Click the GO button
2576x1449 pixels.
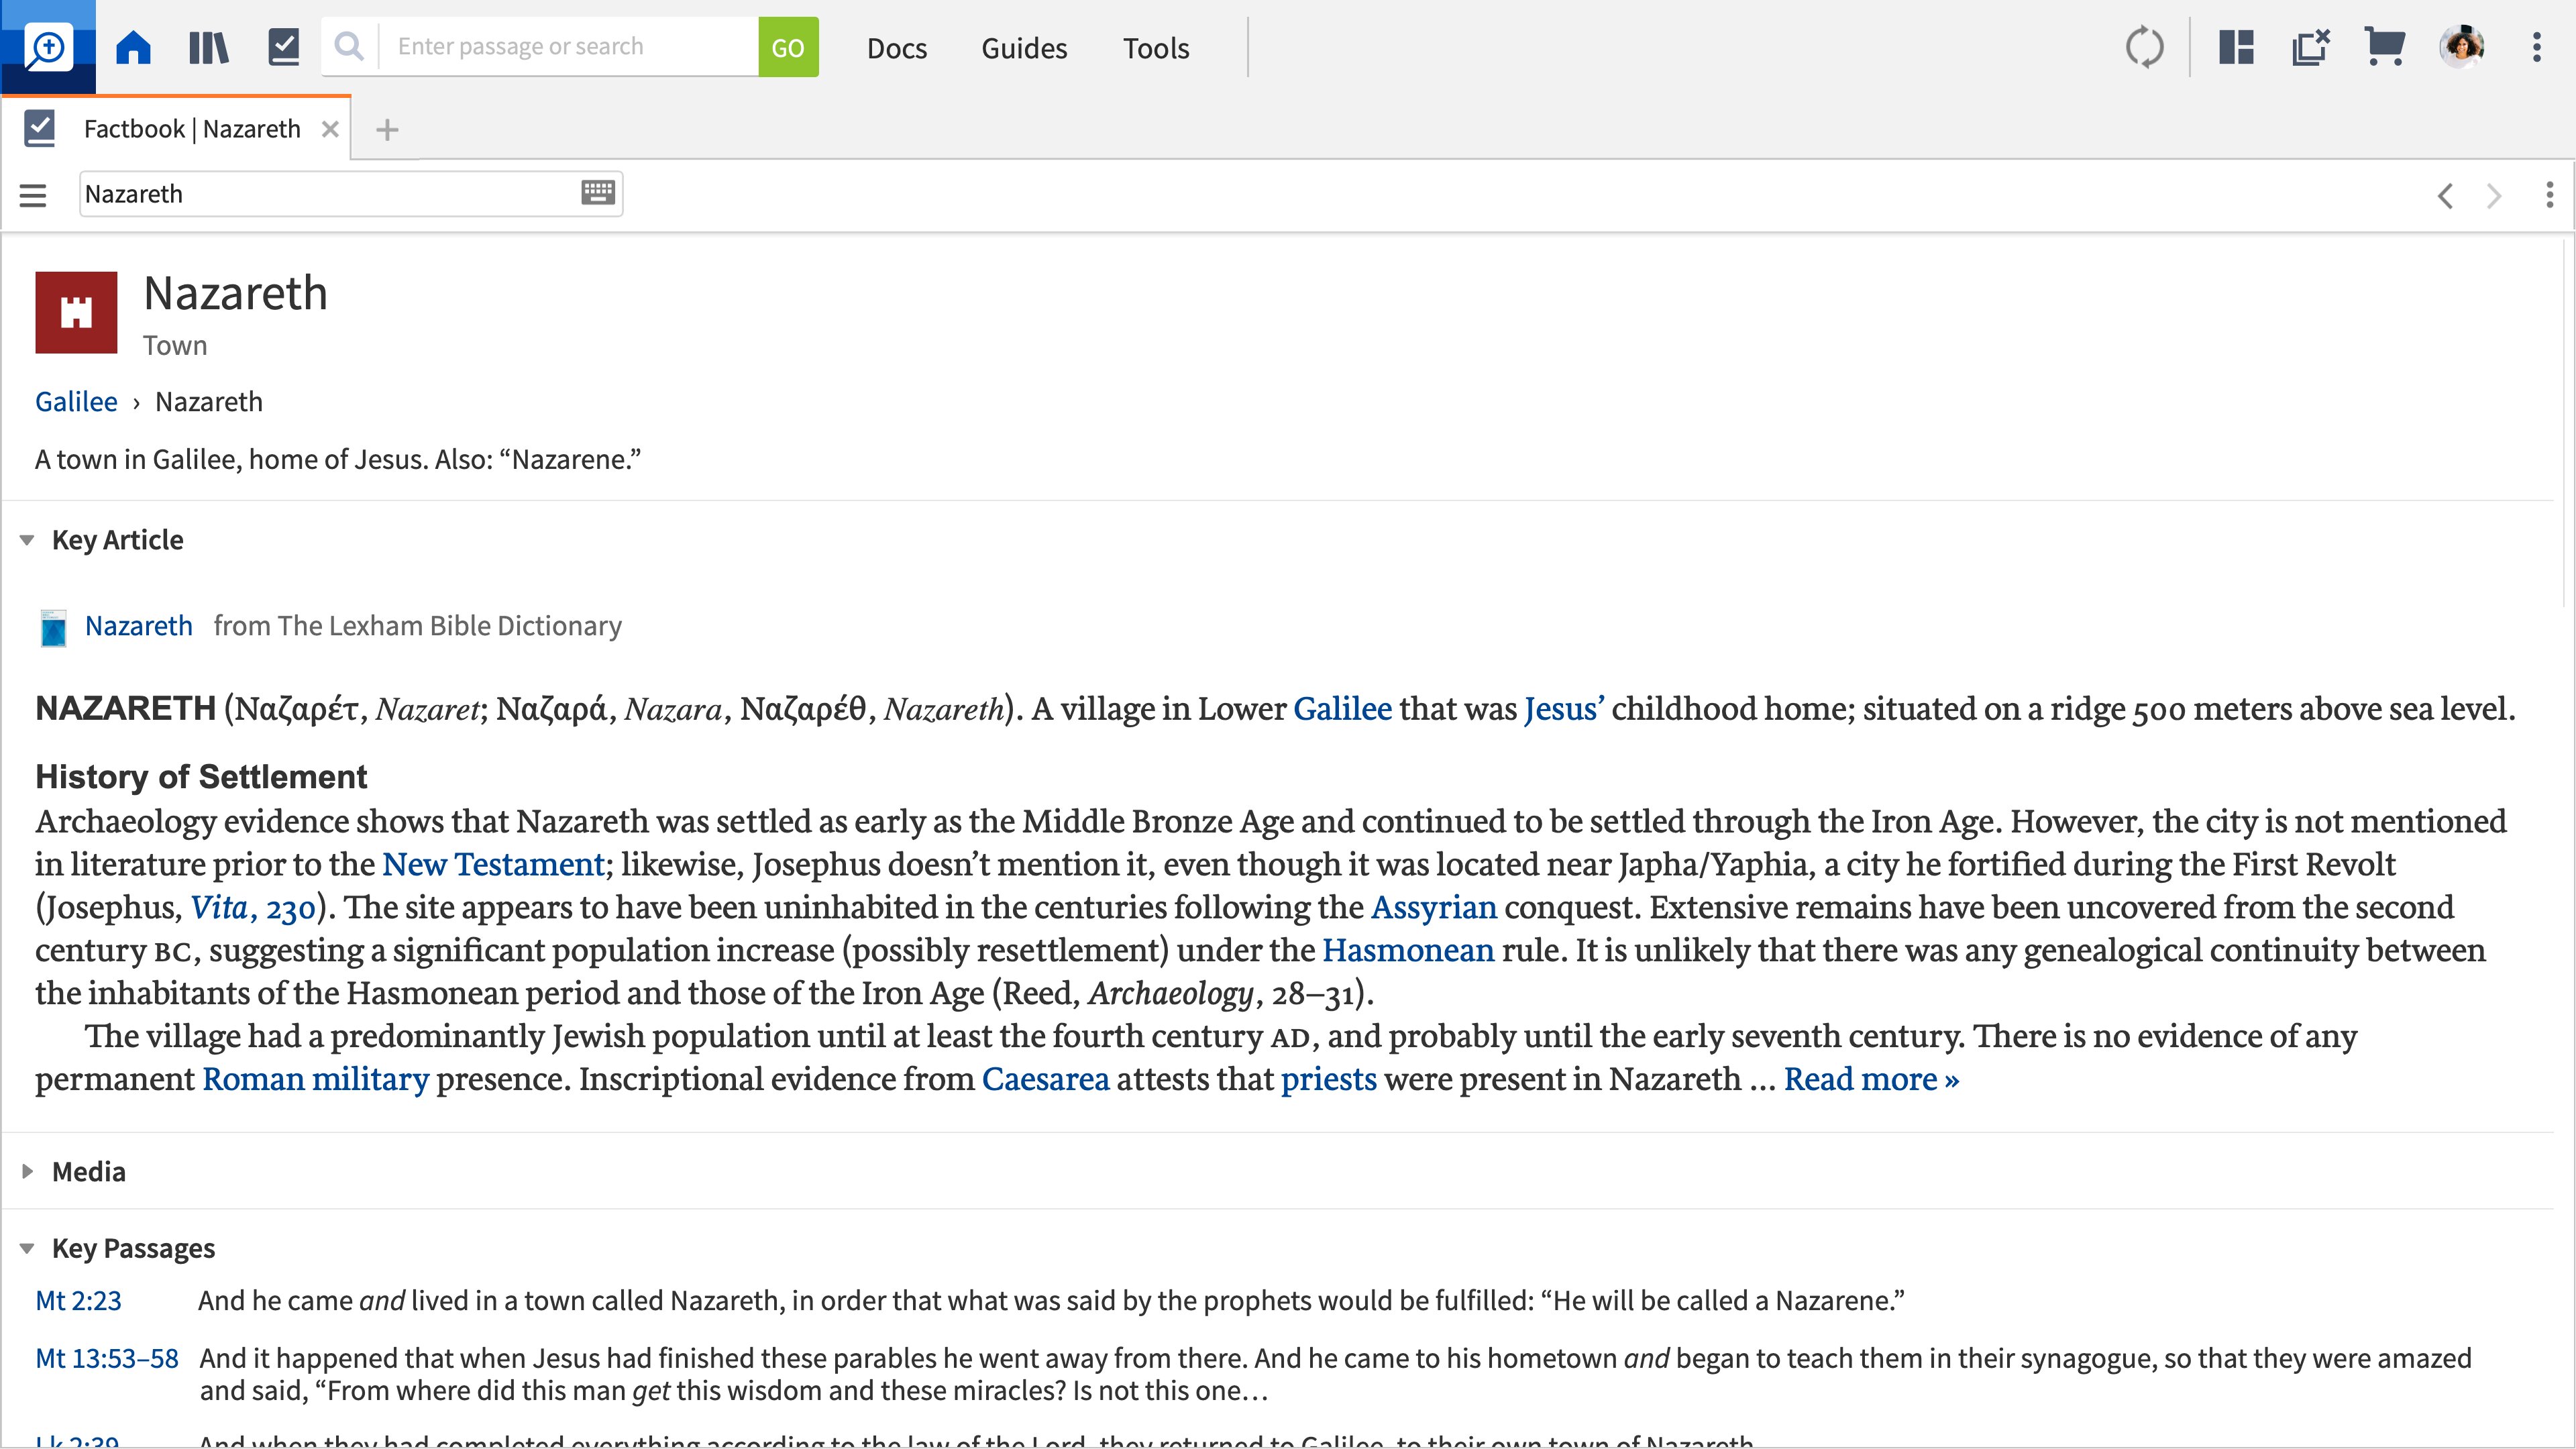[788, 47]
